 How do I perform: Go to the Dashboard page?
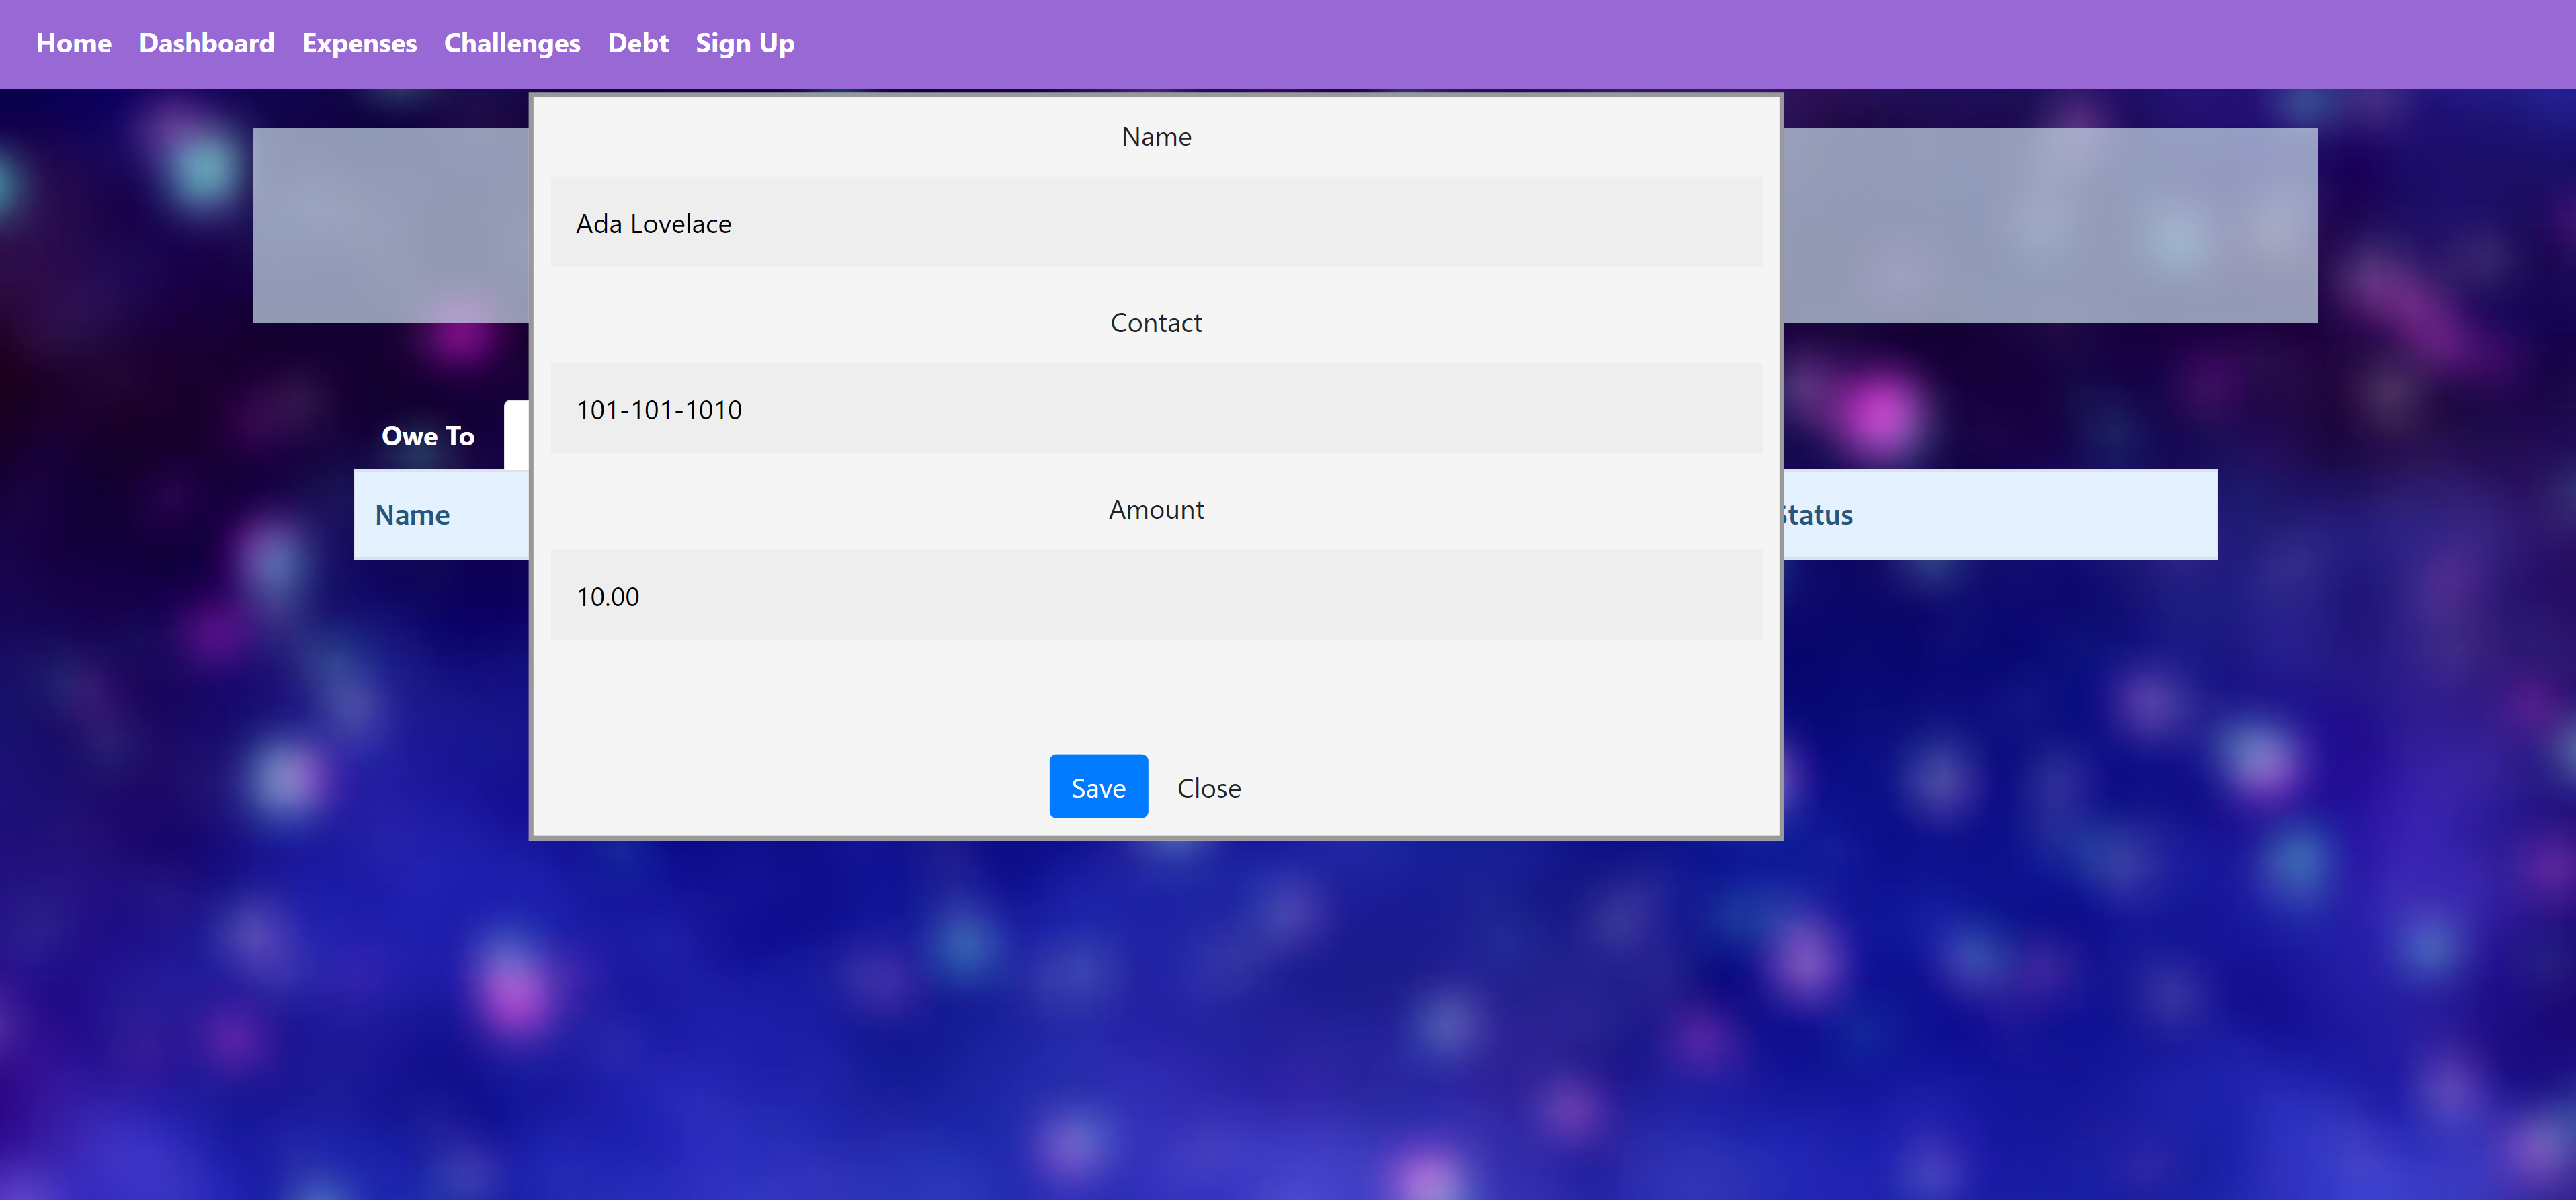tap(206, 43)
